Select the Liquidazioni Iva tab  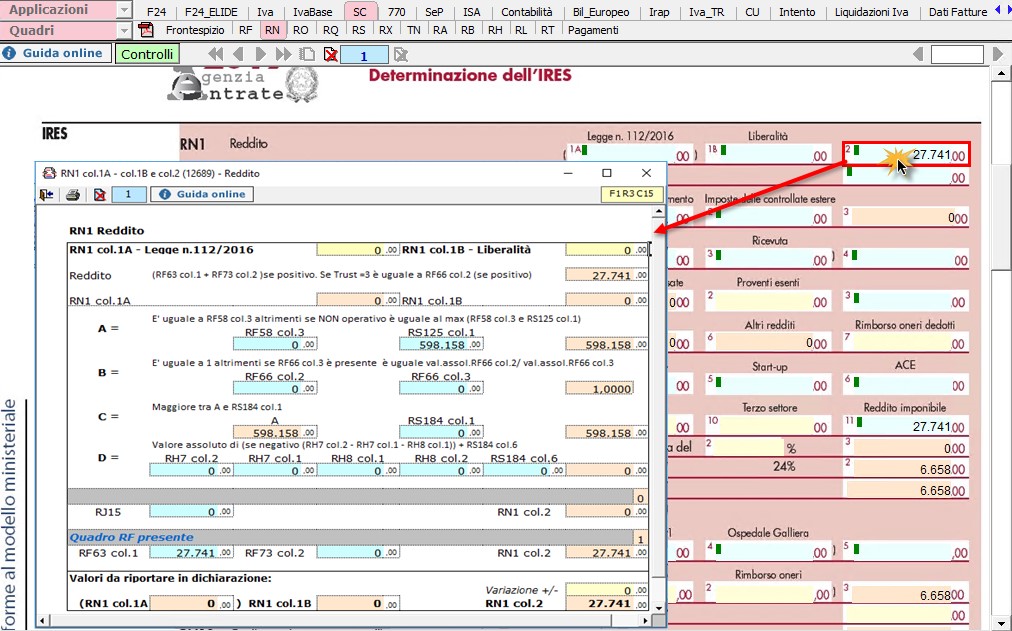click(871, 12)
